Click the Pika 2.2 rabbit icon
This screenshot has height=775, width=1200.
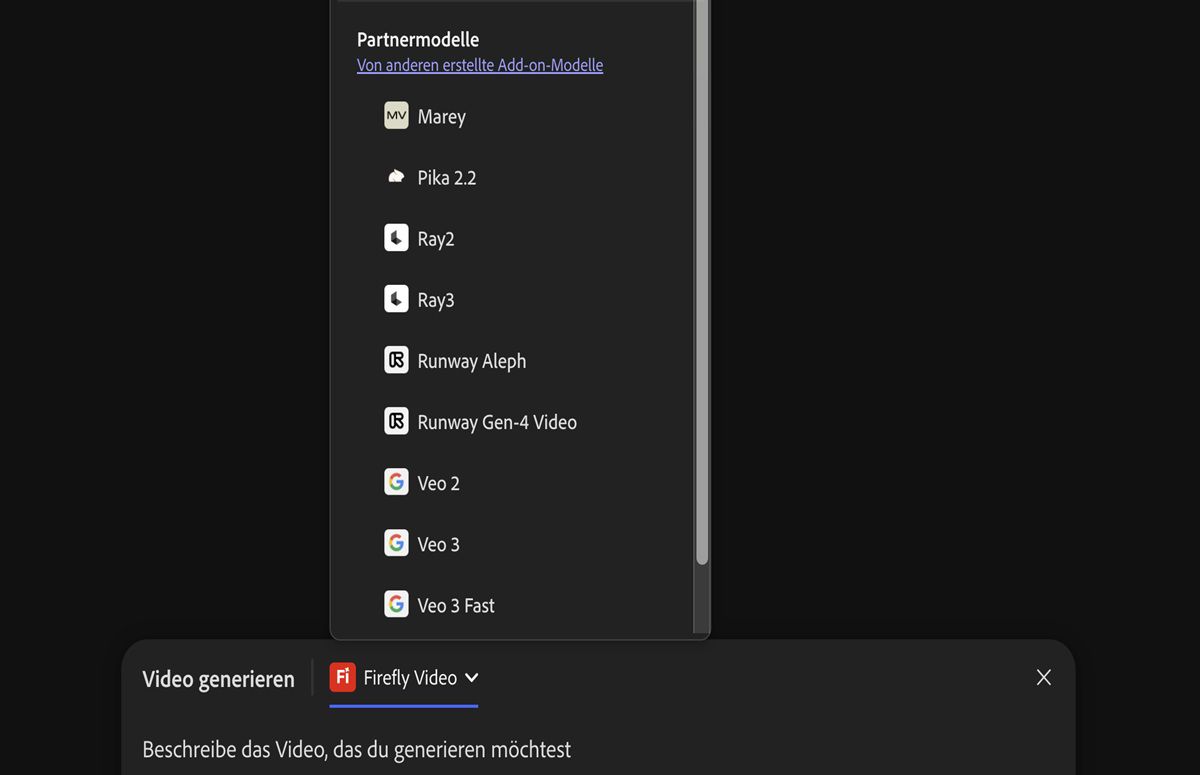(x=396, y=177)
